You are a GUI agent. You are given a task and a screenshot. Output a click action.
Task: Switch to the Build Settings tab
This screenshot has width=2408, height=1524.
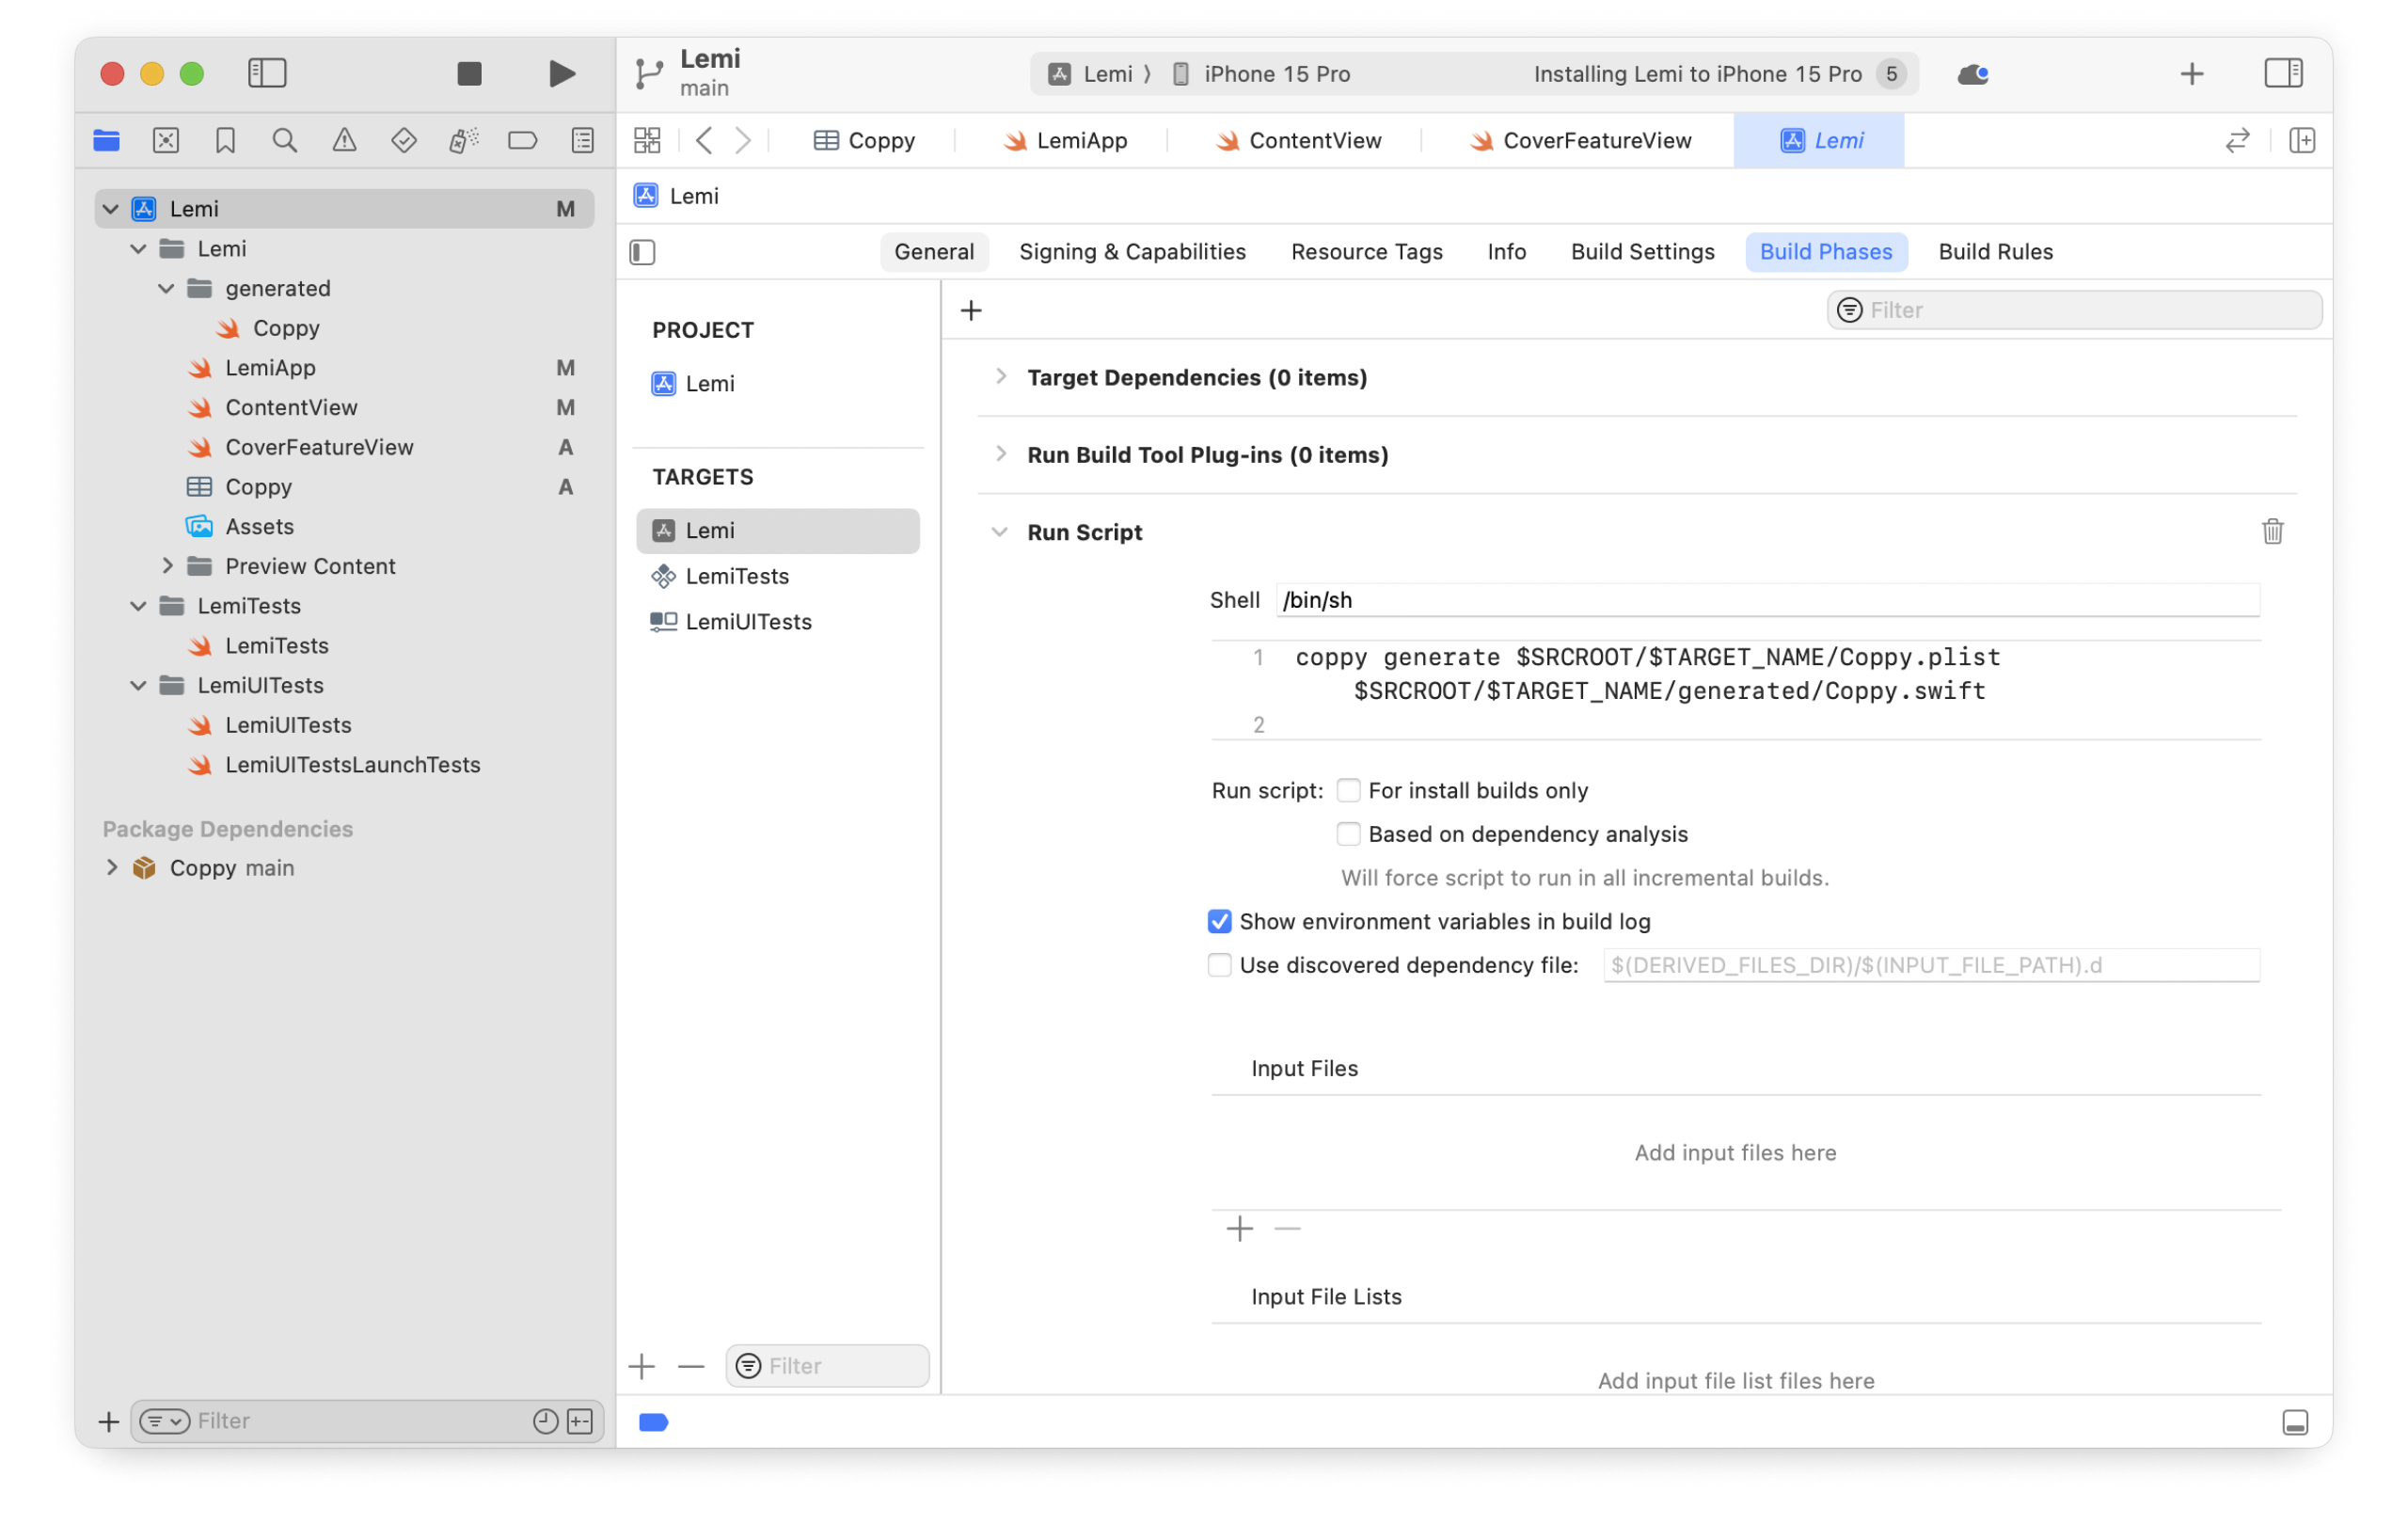[1642, 251]
